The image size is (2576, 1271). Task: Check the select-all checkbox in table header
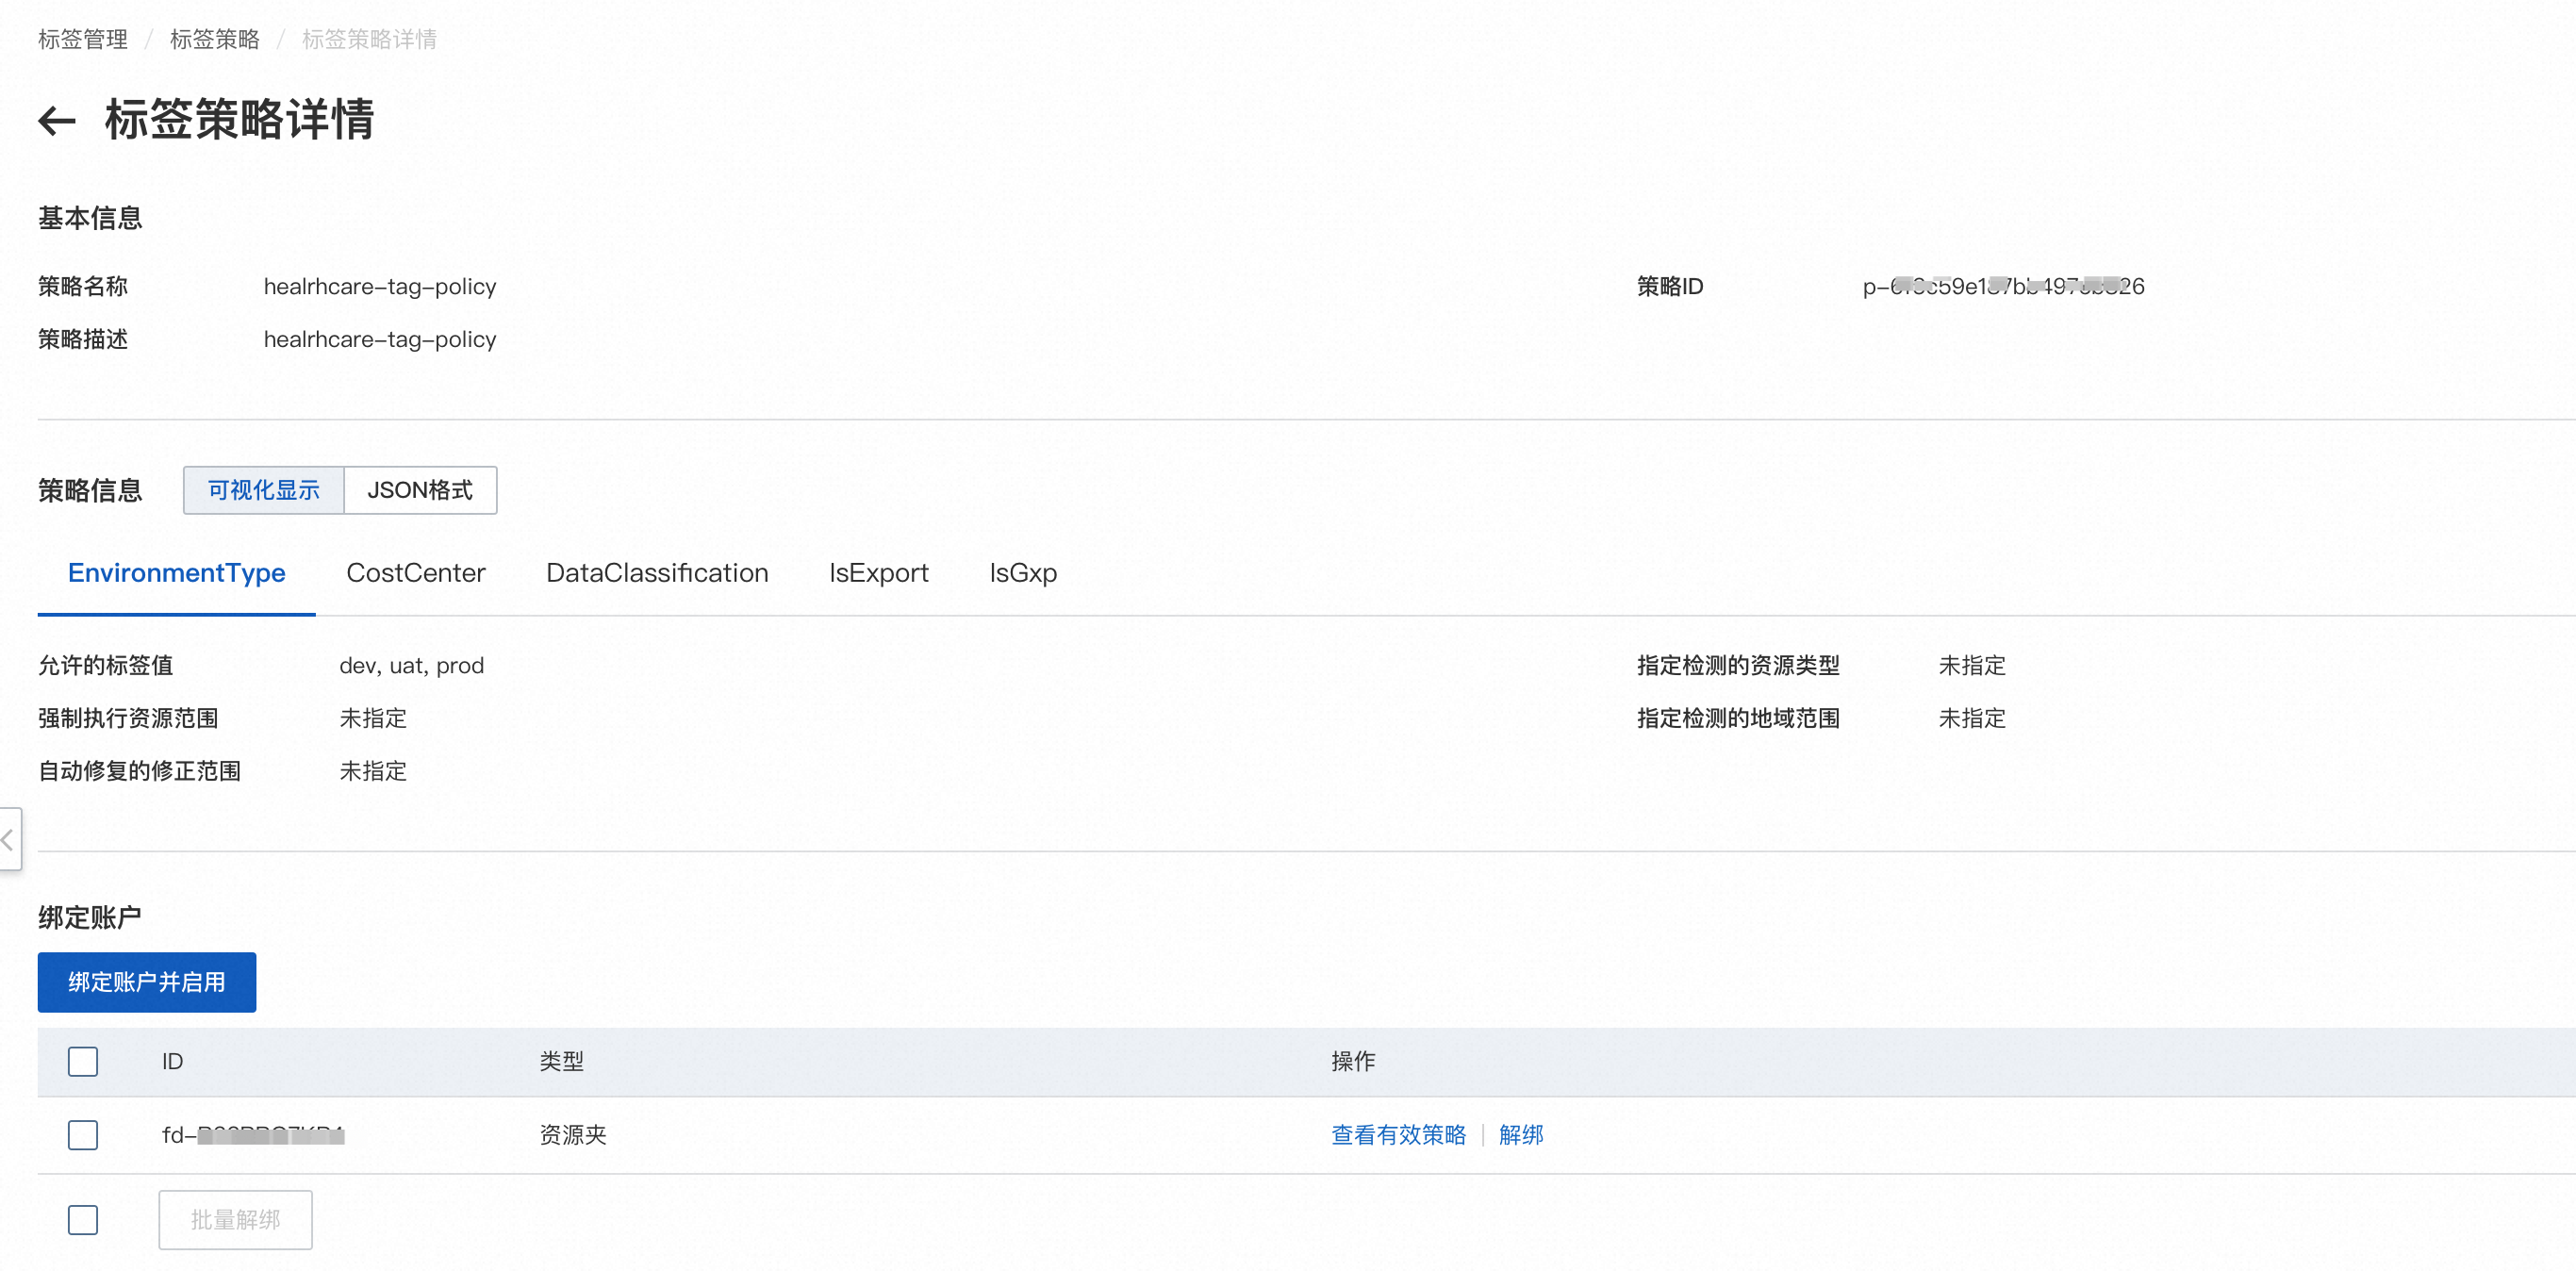[83, 1061]
